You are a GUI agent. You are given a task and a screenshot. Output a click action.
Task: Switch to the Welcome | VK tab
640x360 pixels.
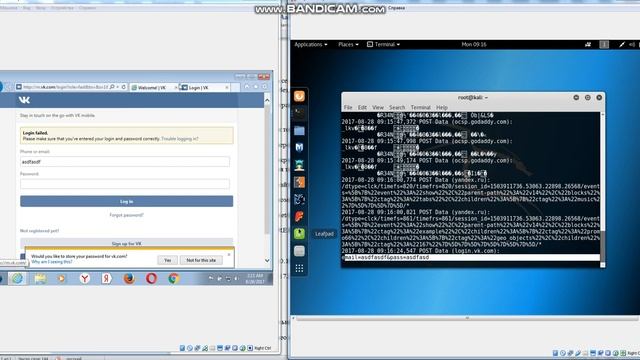[153, 87]
